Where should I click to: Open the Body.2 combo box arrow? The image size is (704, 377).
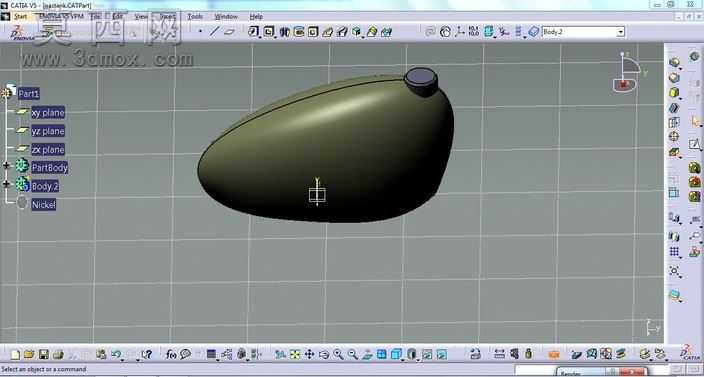click(620, 32)
